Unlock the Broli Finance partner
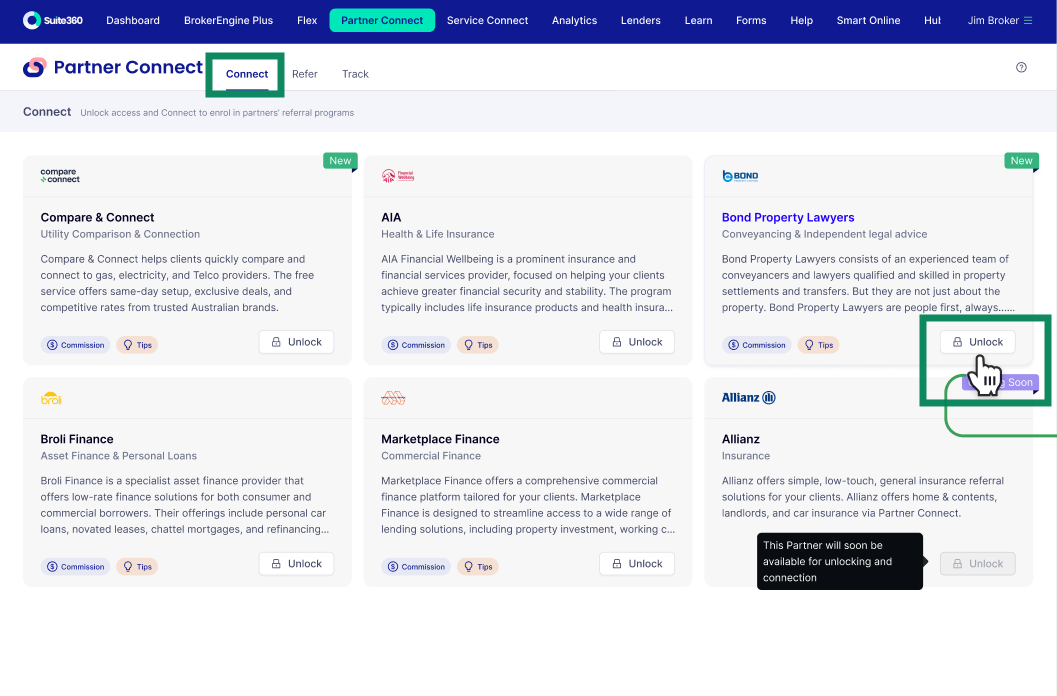 click(x=297, y=564)
